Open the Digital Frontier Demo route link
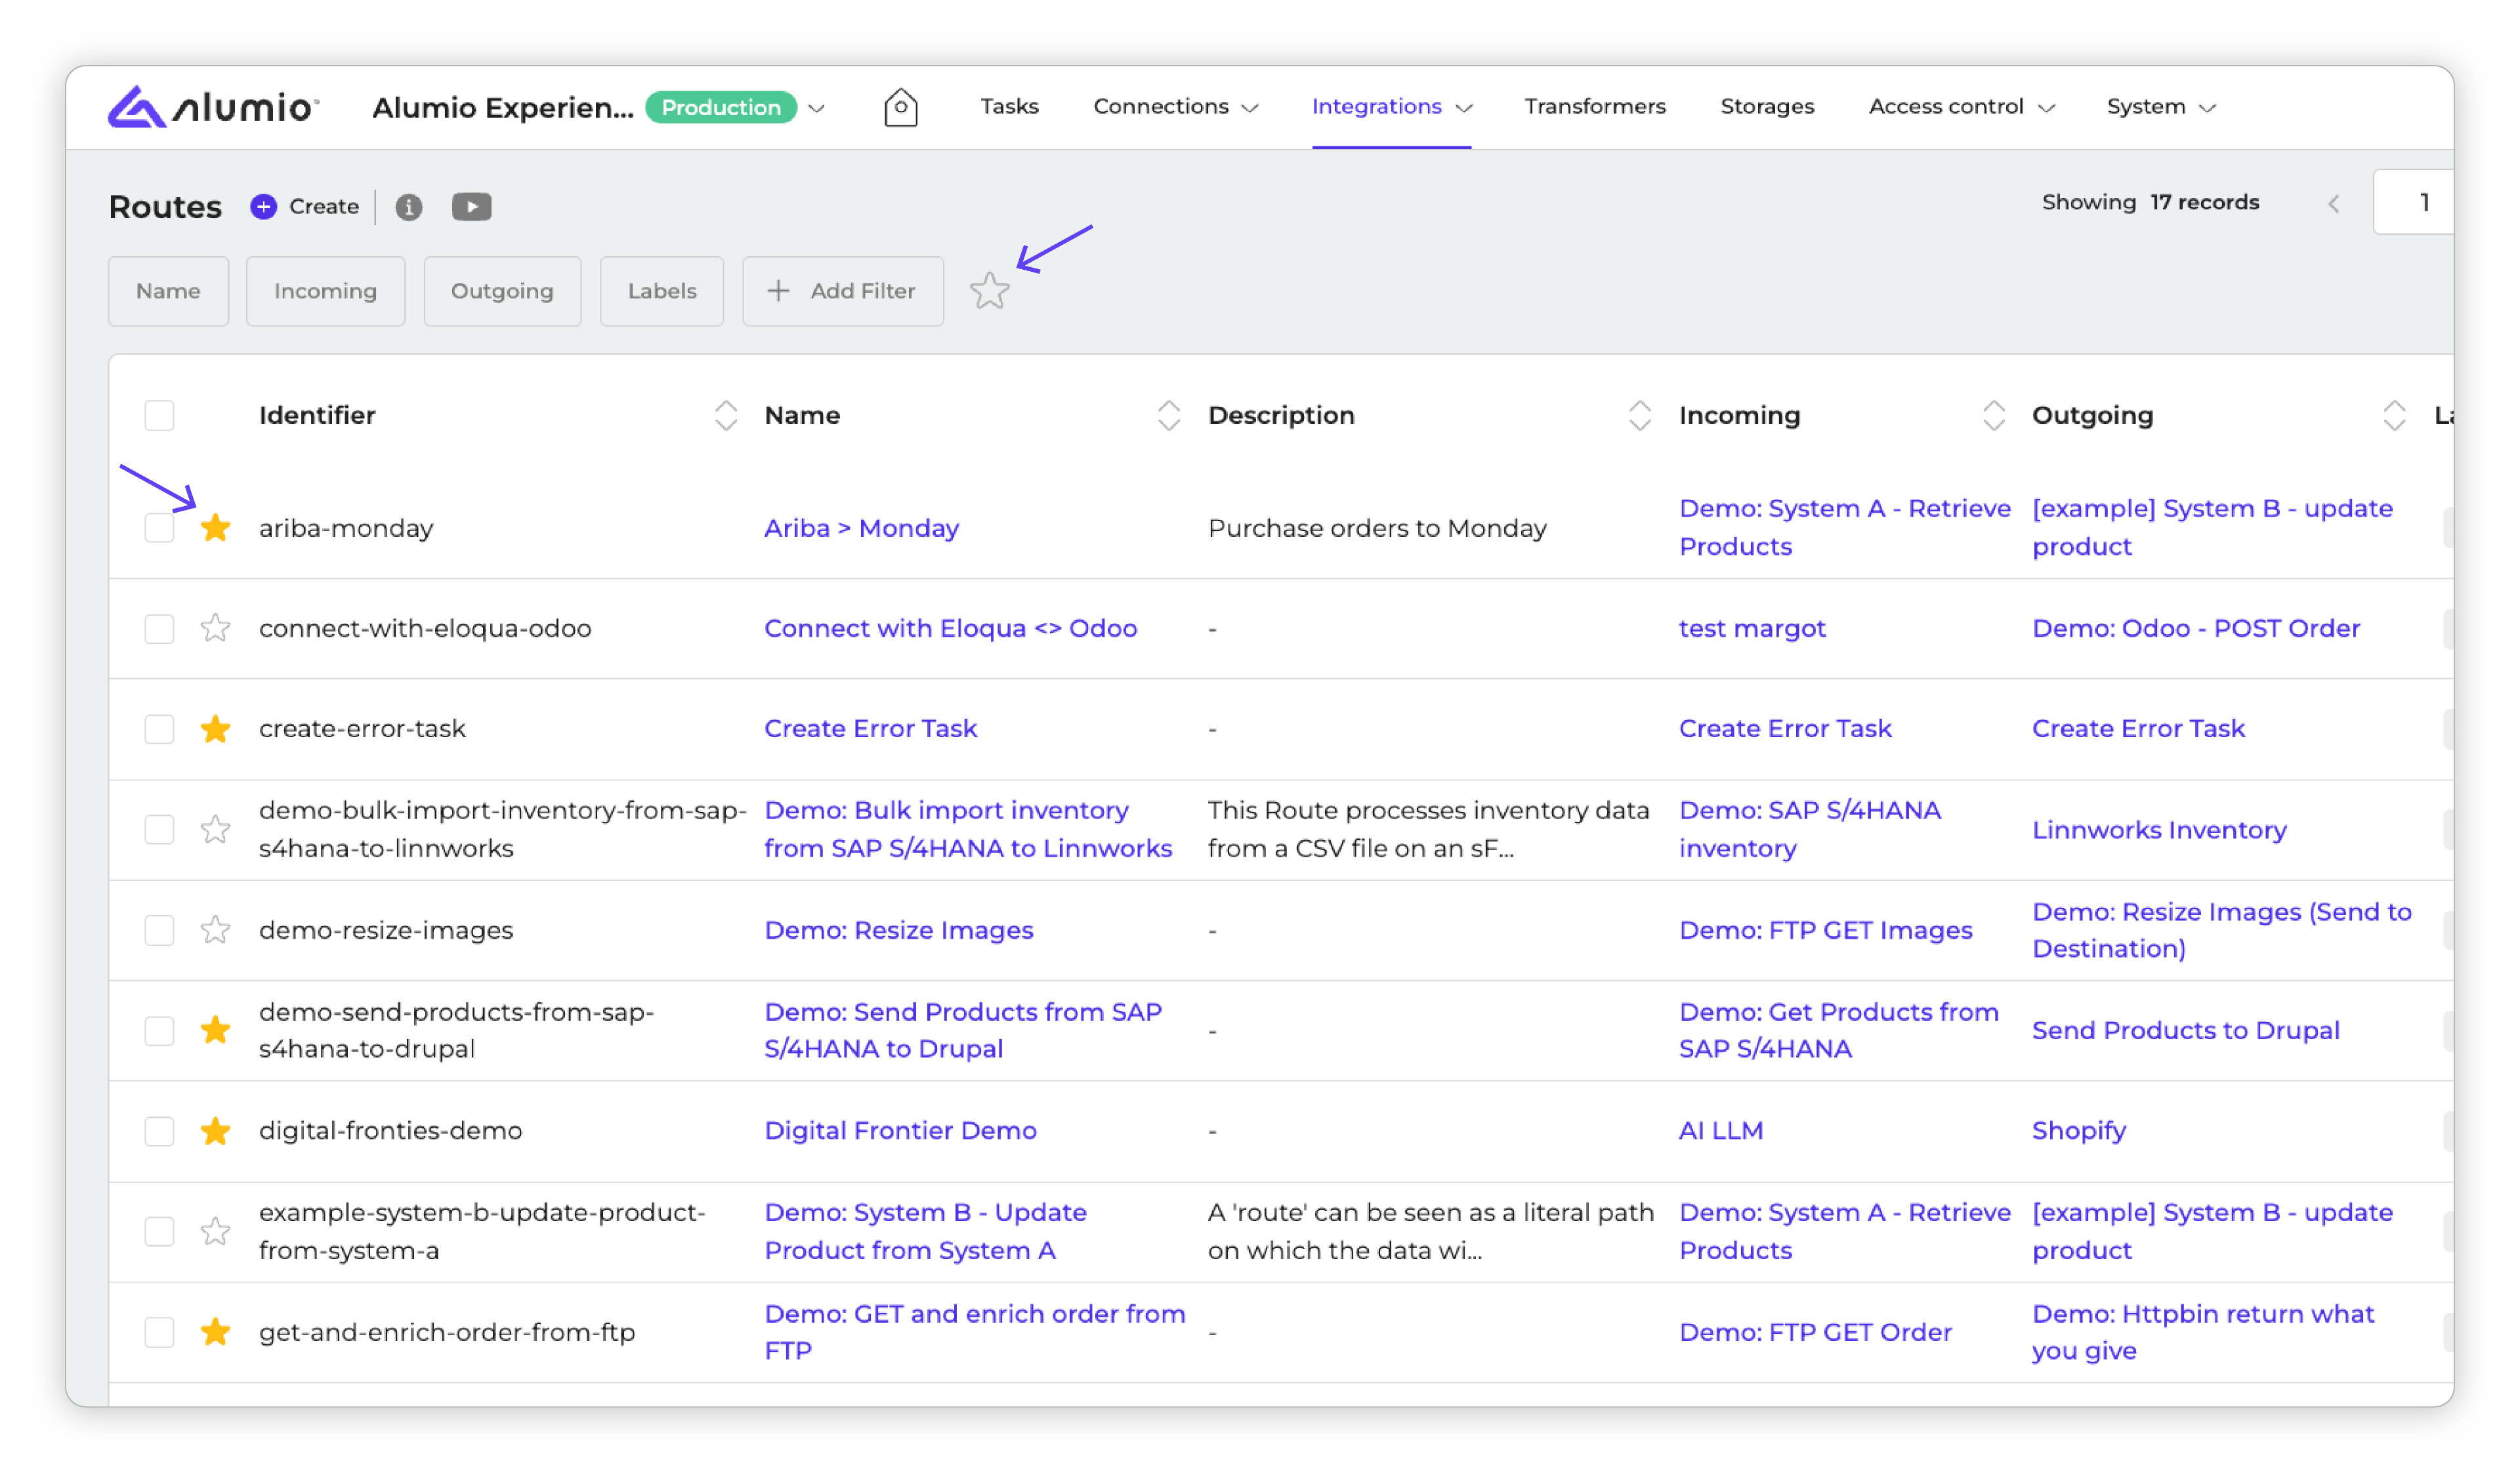 coord(899,1130)
